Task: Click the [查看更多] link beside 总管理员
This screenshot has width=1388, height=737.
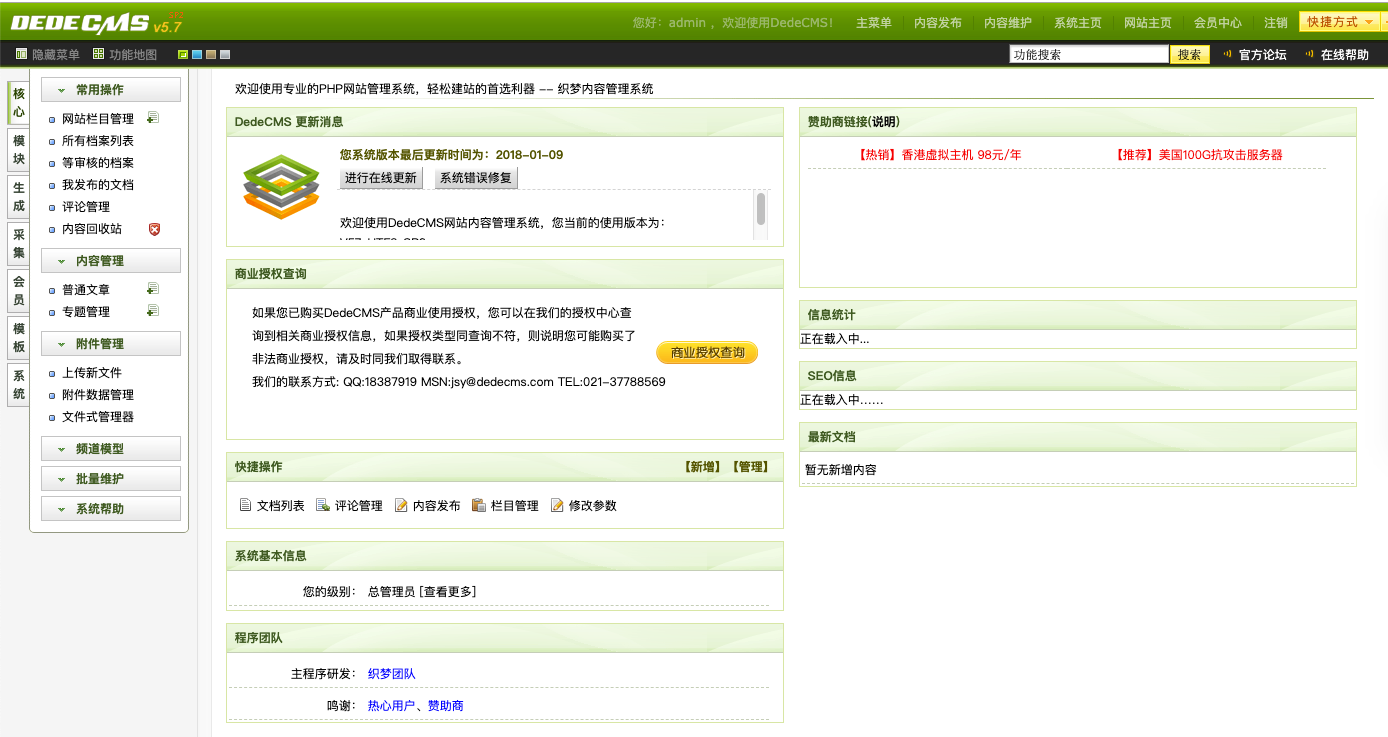Action: tap(448, 592)
